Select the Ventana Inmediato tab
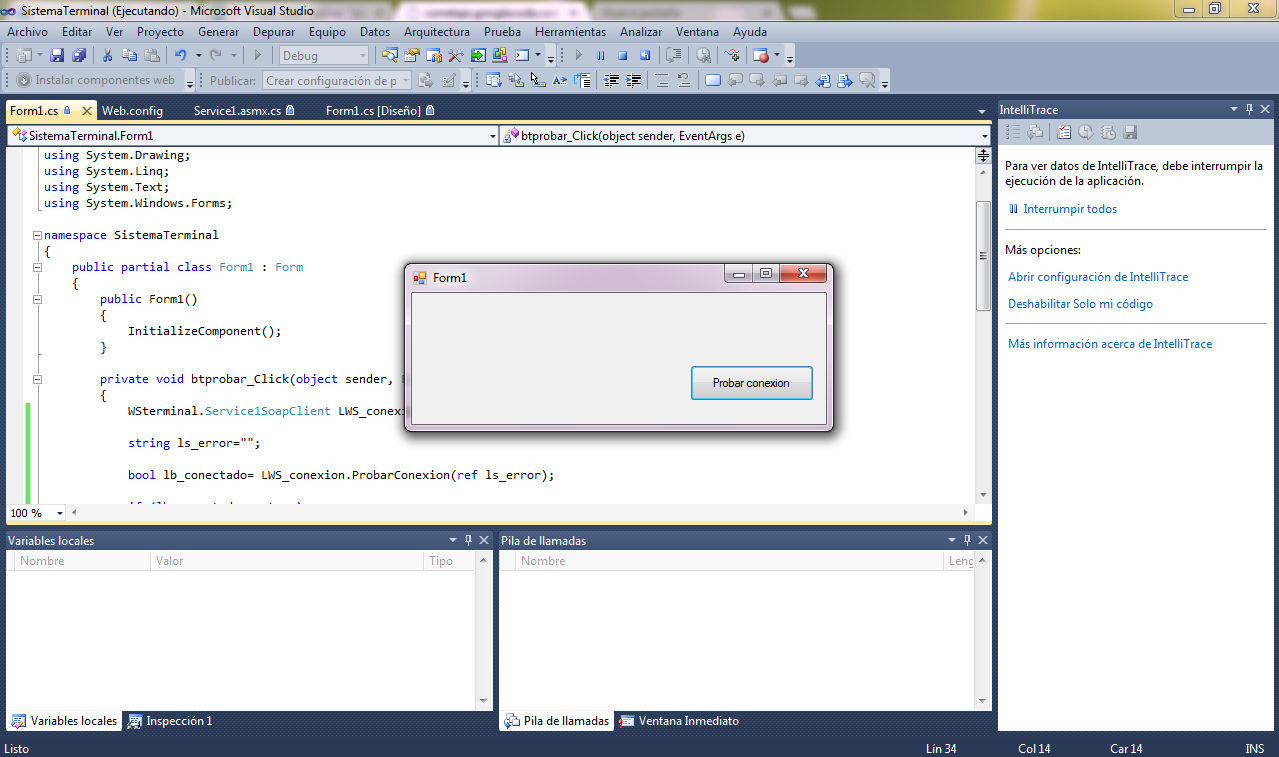Viewport: 1279px width, 757px height. [x=679, y=721]
